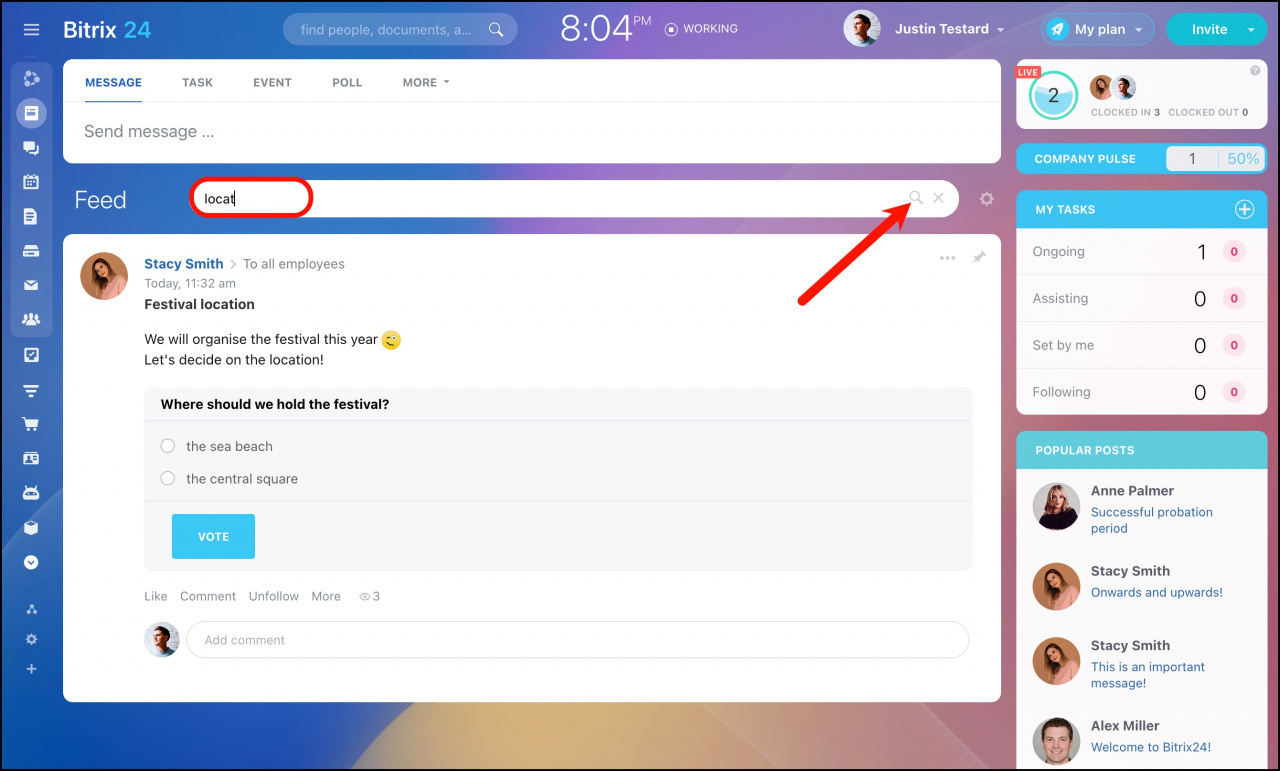Open Assisting tasks row
Image resolution: width=1280 pixels, height=771 pixels.
click(x=1142, y=298)
